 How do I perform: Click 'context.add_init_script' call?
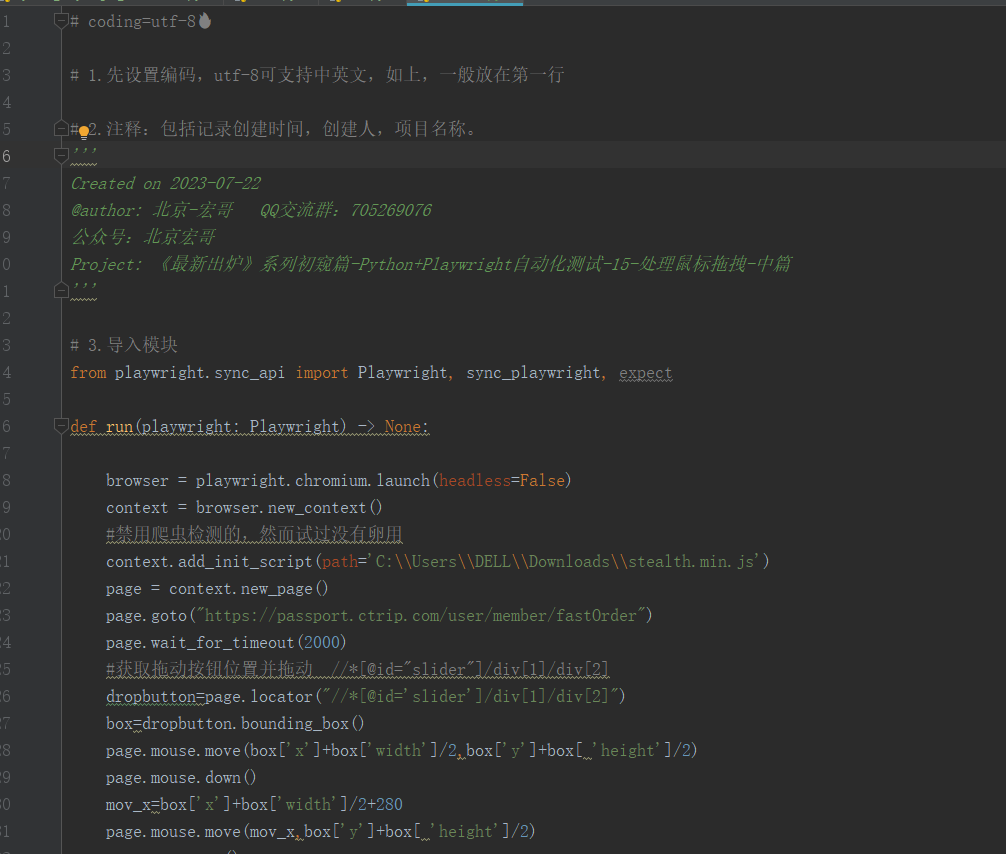point(209,561)
